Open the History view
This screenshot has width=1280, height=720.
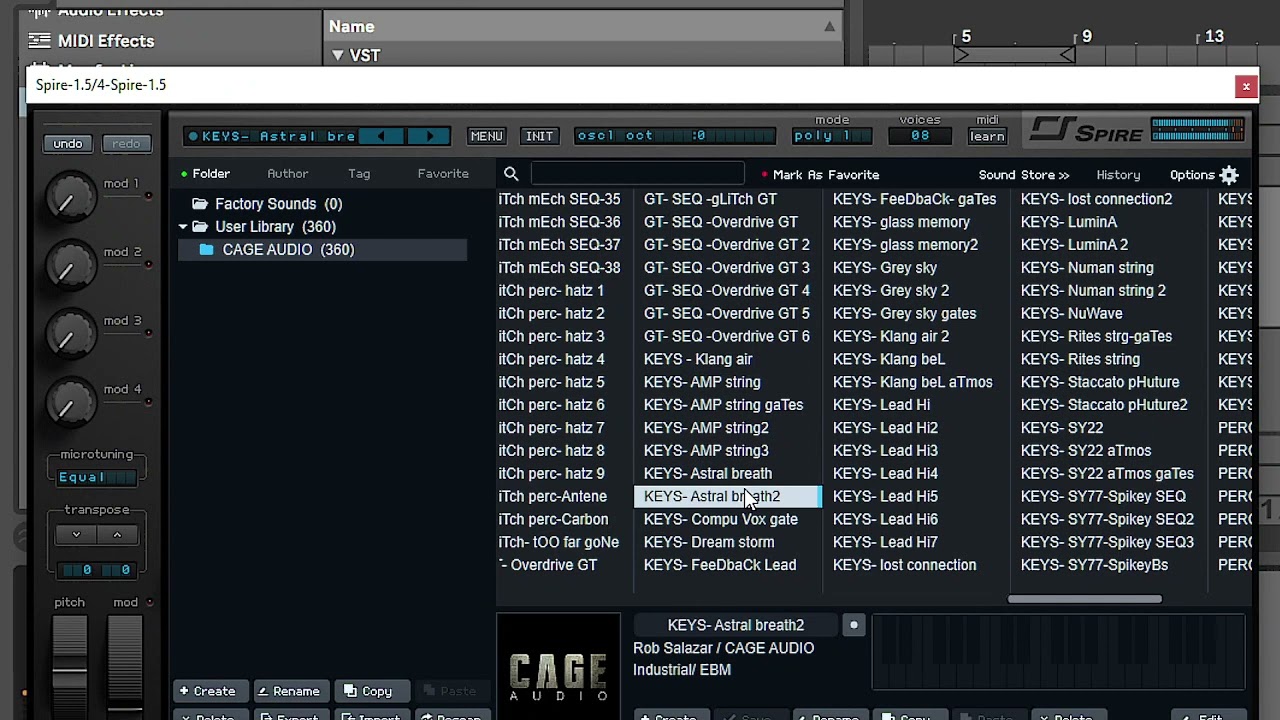coord(1118,175)
